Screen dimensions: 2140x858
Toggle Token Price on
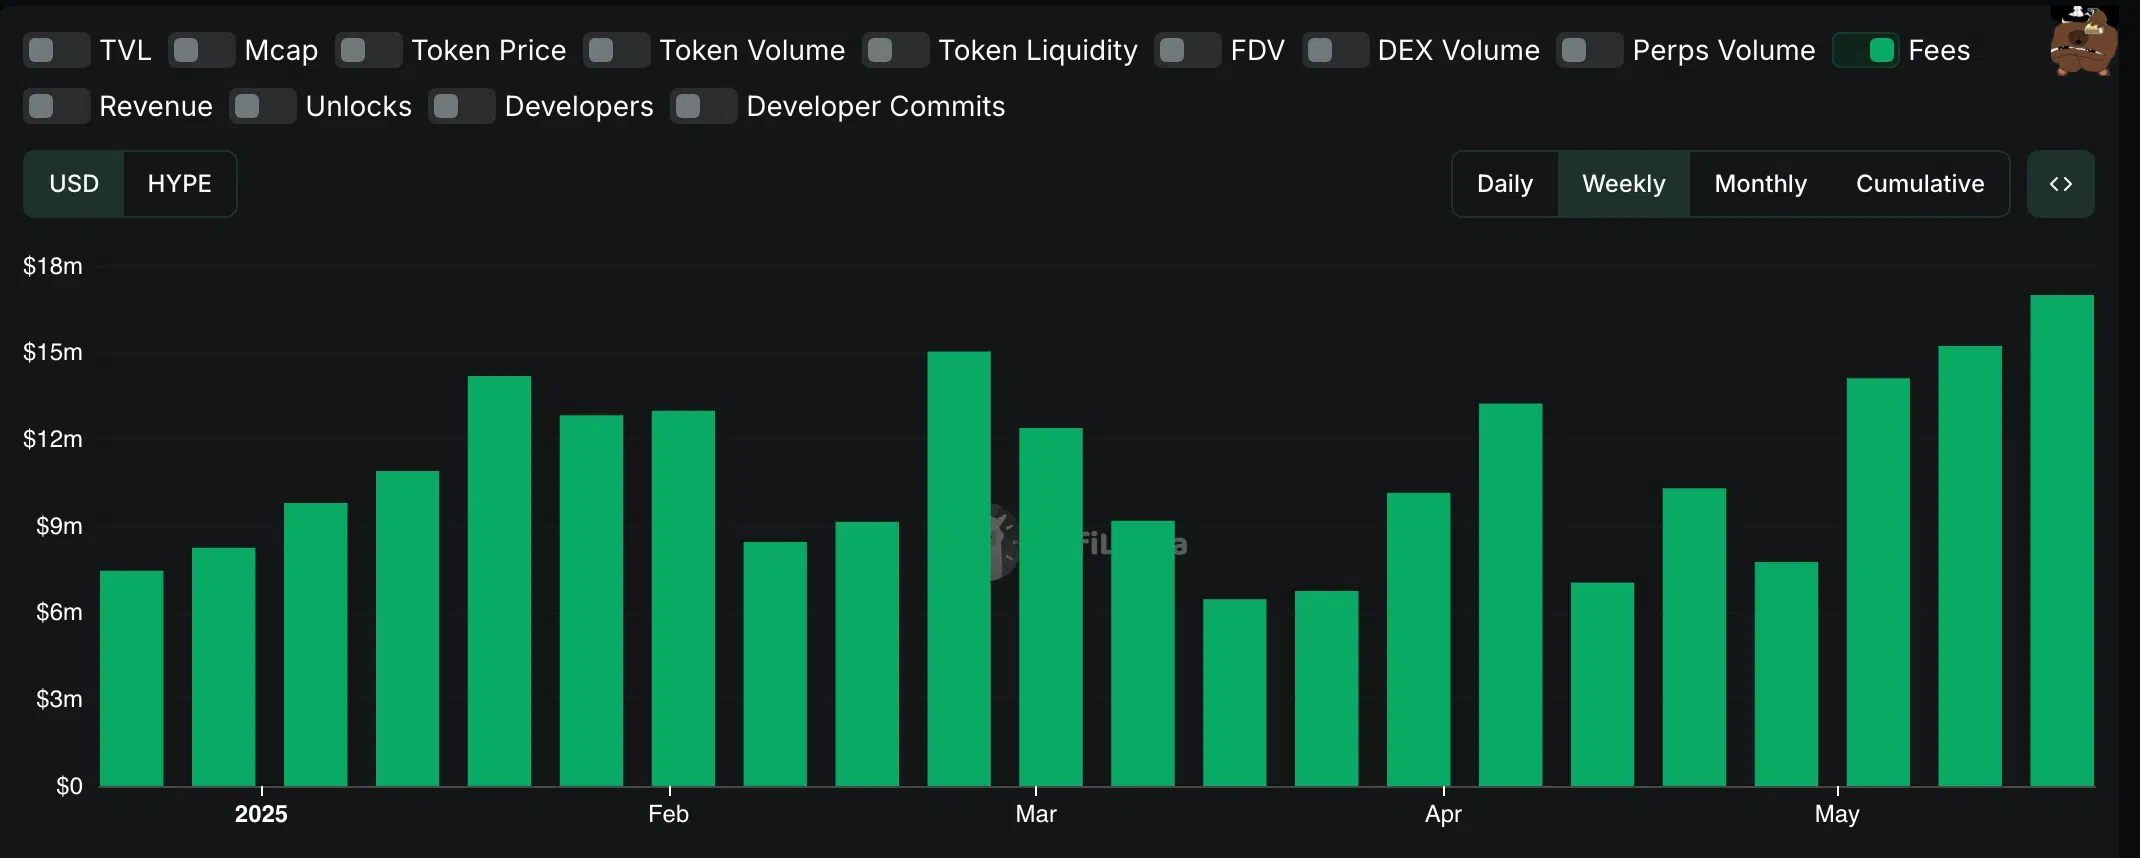pos(369,50)
